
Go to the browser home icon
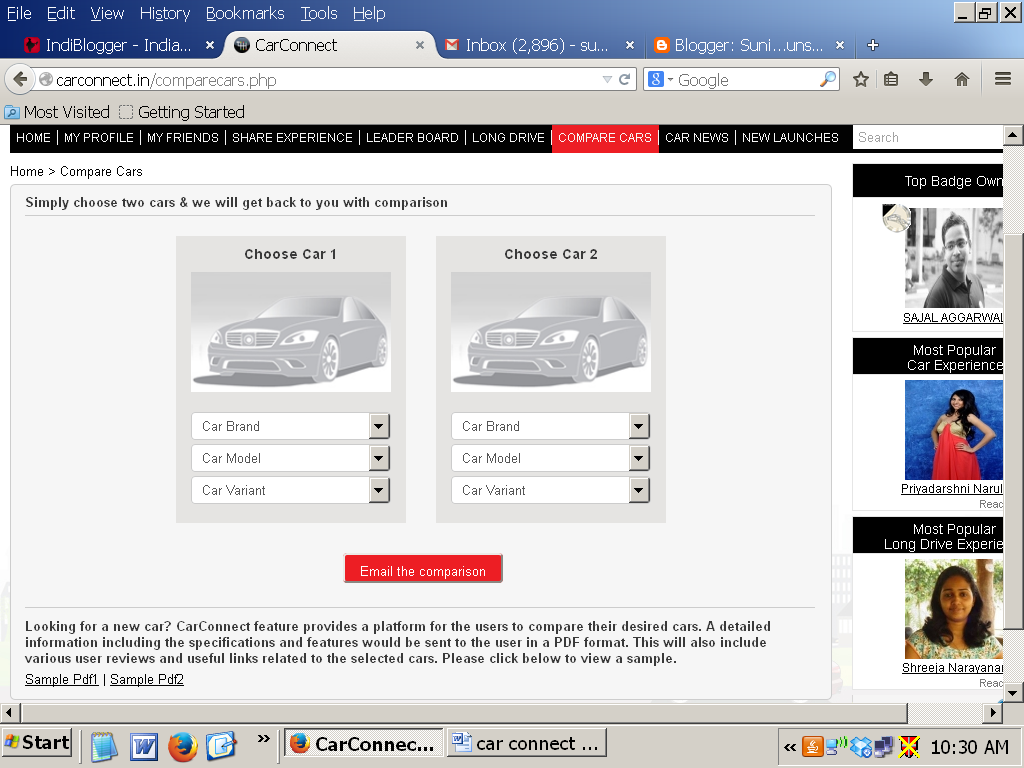point(961,80)
